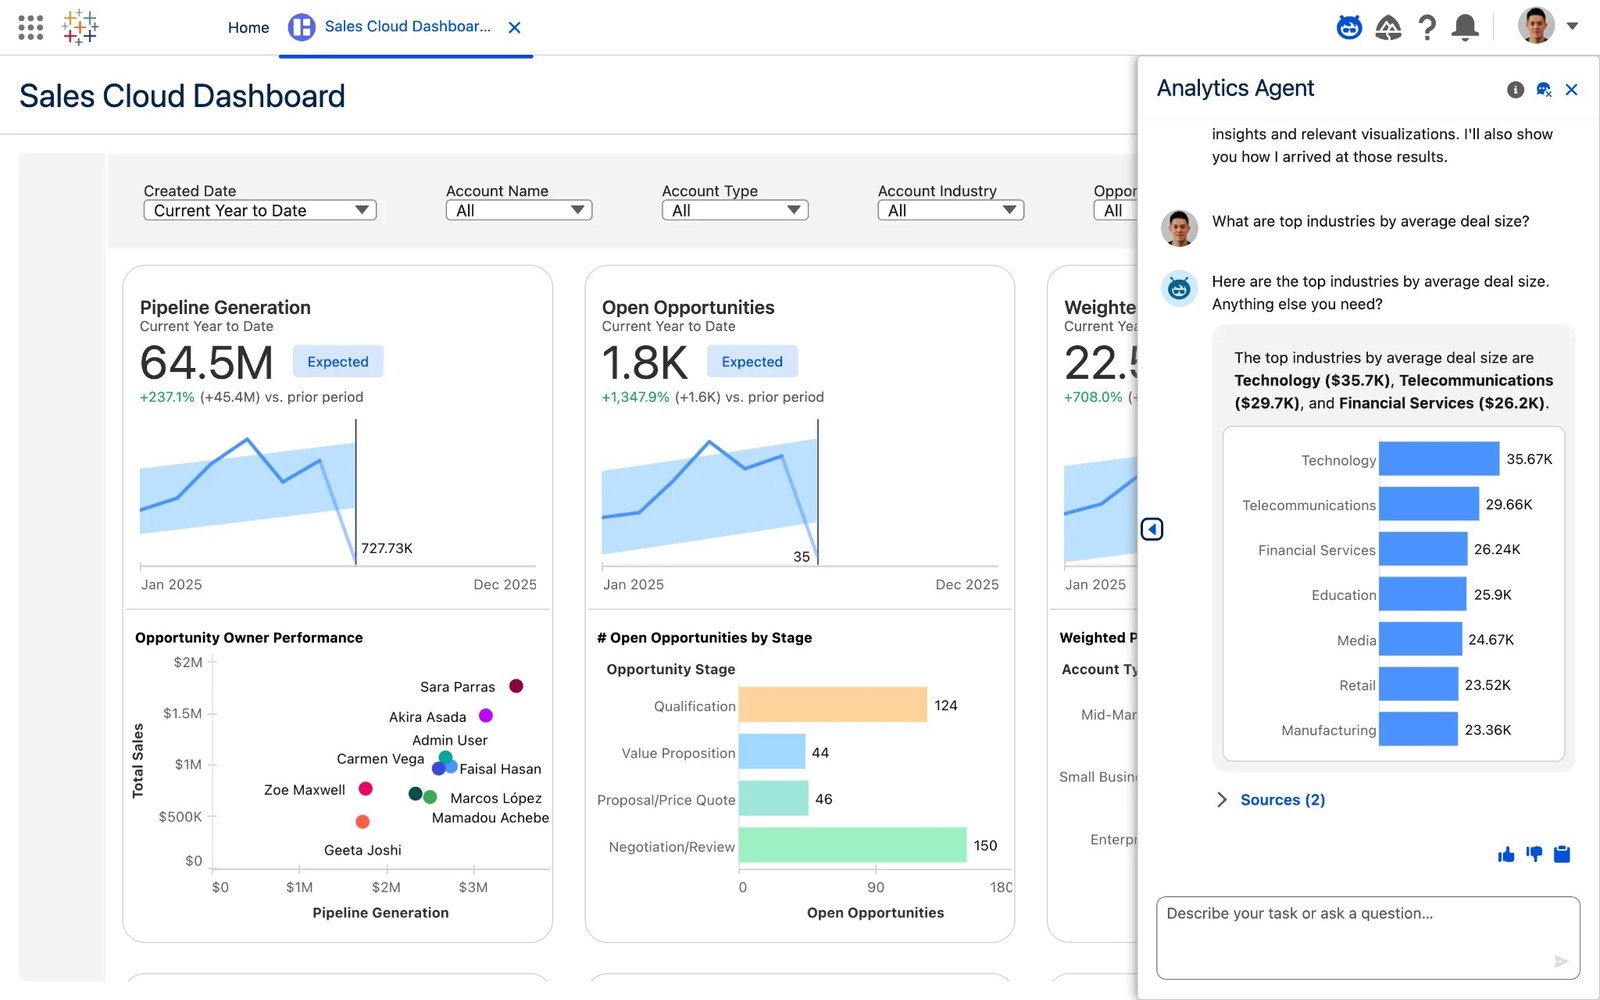Click the Sales Cloud Dashboard page title
The width and height of the screenshot is (1600, 1000).
182,96
